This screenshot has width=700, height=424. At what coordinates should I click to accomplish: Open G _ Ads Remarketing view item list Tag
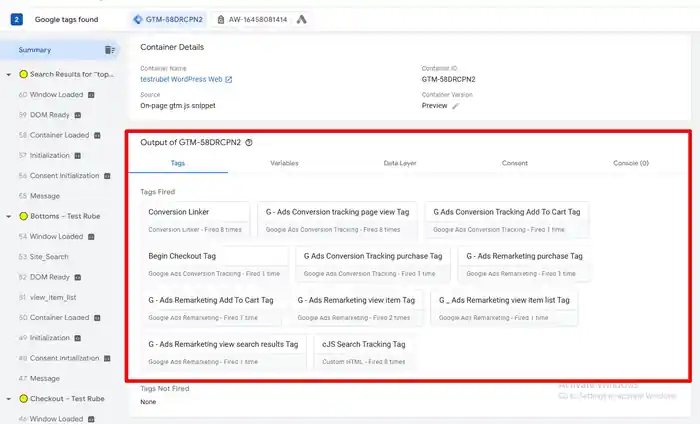point(504,308)
